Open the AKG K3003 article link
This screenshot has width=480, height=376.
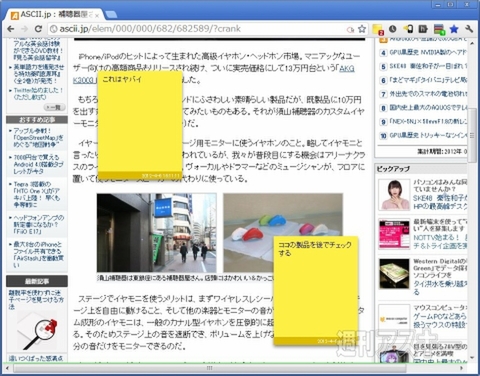(x=347, y=69)
